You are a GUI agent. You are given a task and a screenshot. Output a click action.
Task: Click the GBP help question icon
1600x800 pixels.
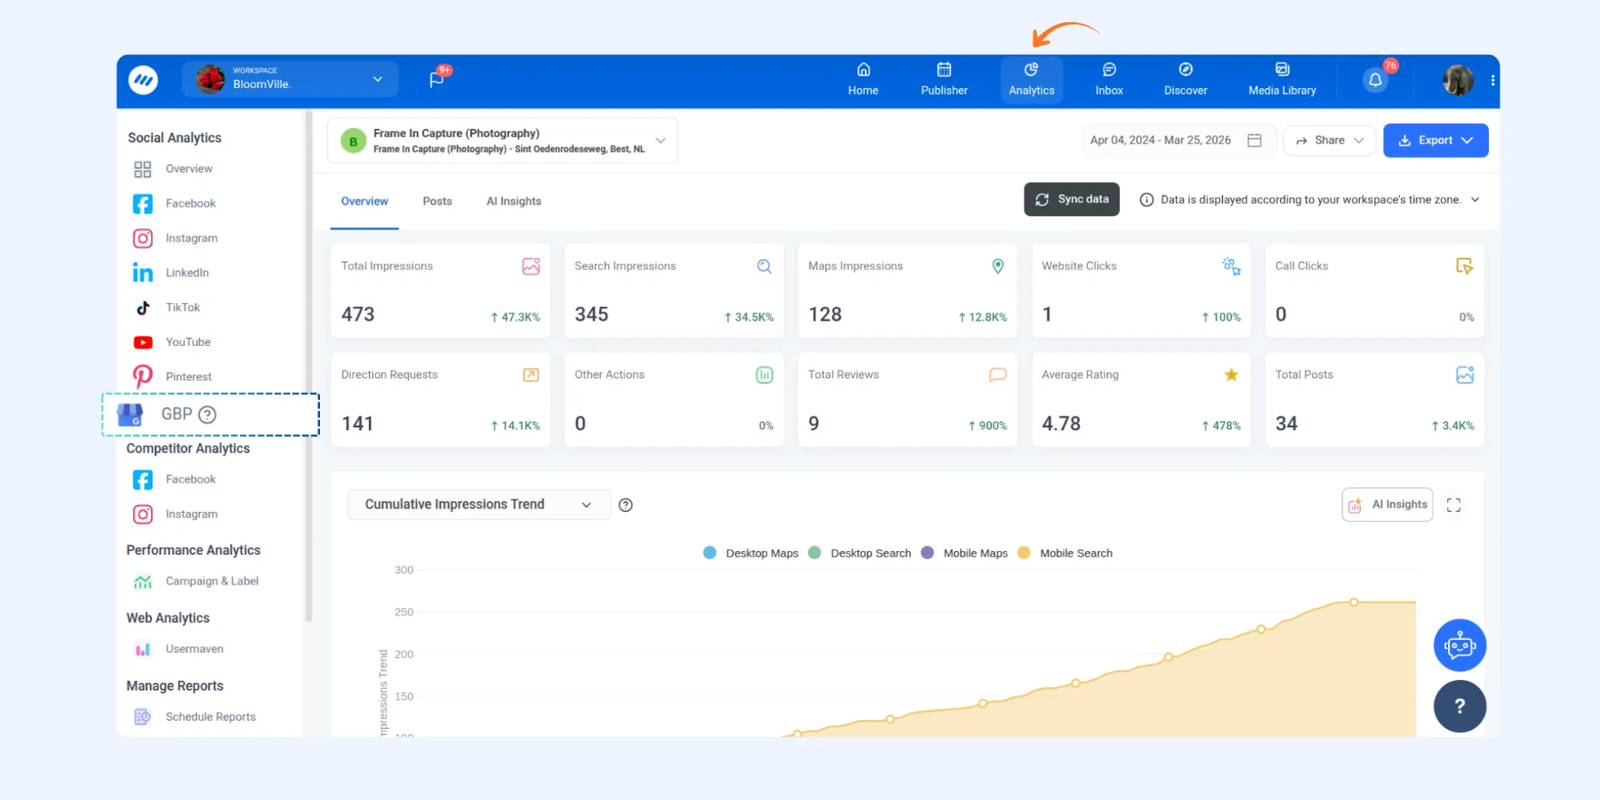[x=207, y=415]
